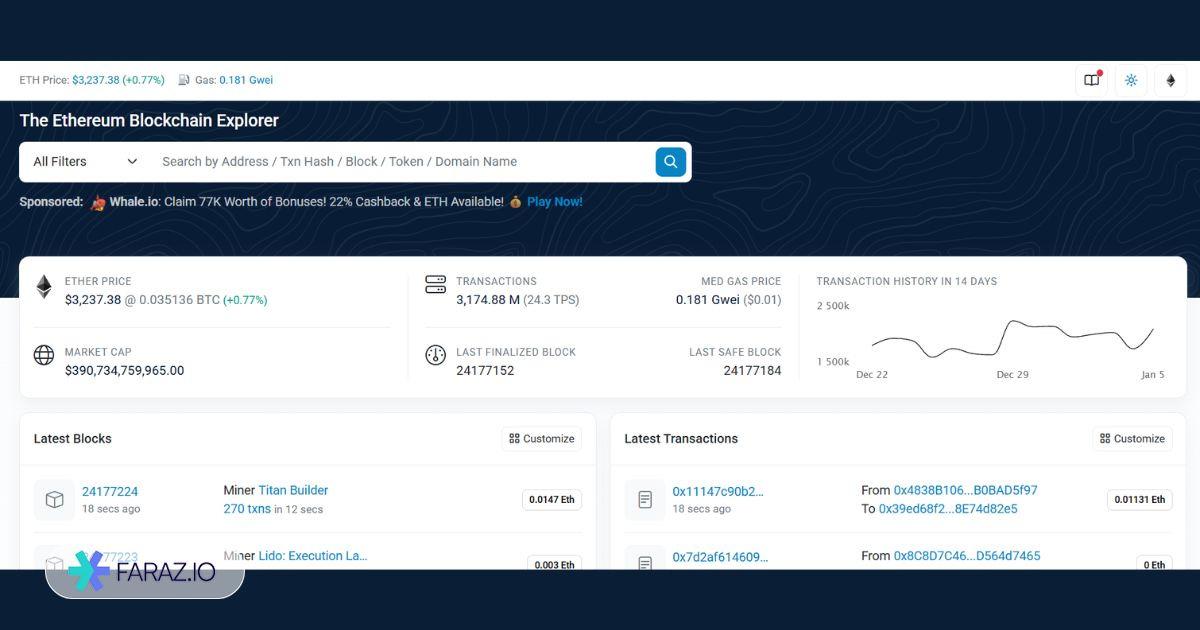Expand the All Filters dropdown
The width and height of the screenshot is (1200, 630).
click(x=83, y=161)
